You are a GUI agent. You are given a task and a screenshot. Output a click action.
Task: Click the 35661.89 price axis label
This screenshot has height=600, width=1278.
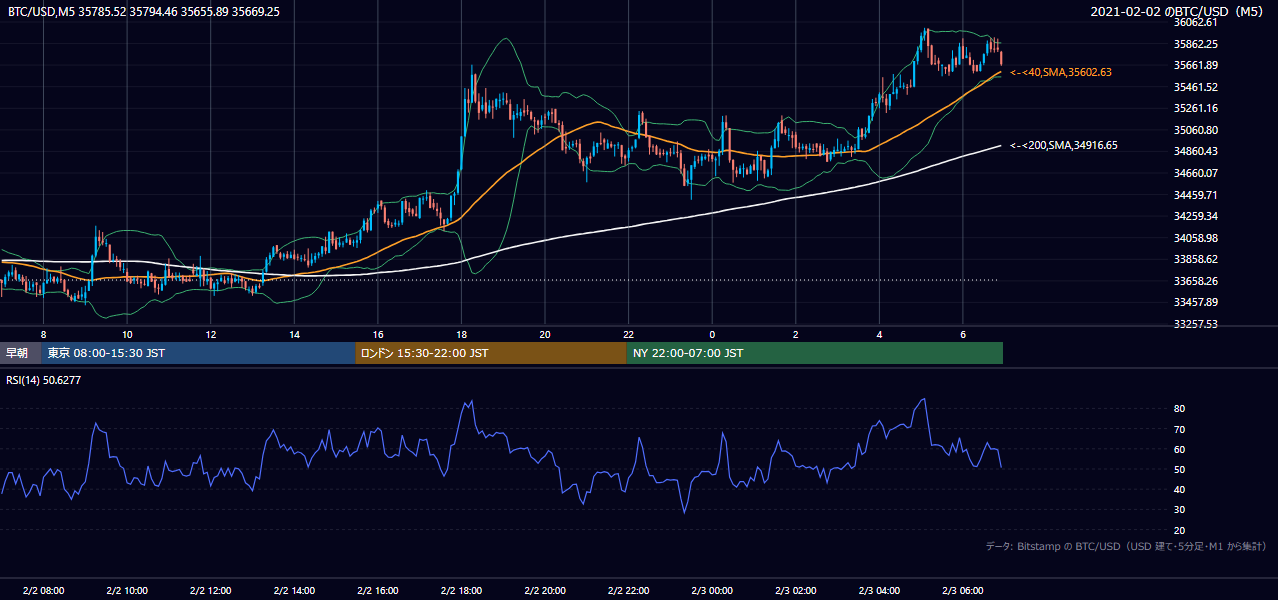tap(1196, 65)
